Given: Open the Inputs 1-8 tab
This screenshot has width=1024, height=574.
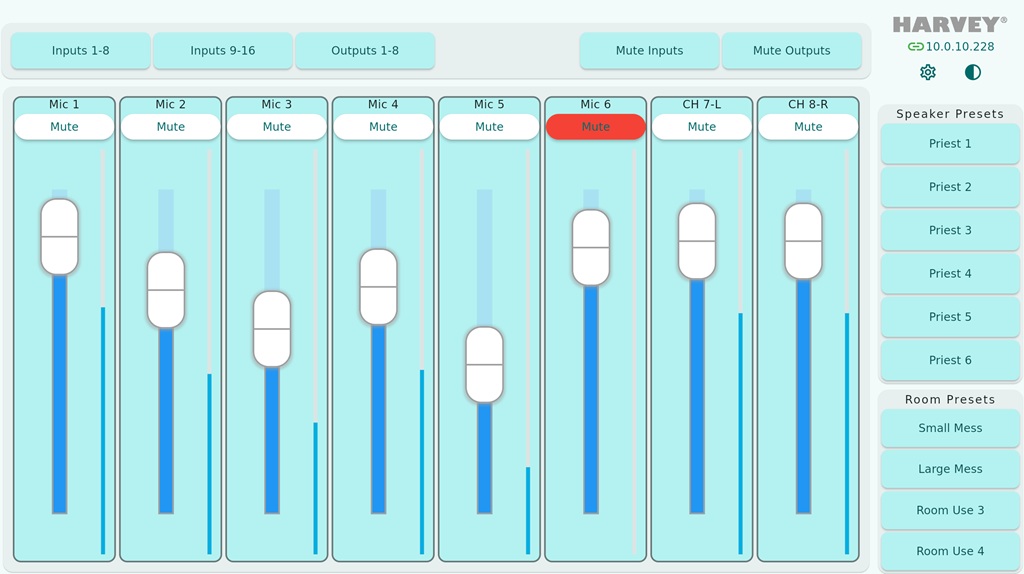Looking at the screenshot, I should click(x=80, y=50).
